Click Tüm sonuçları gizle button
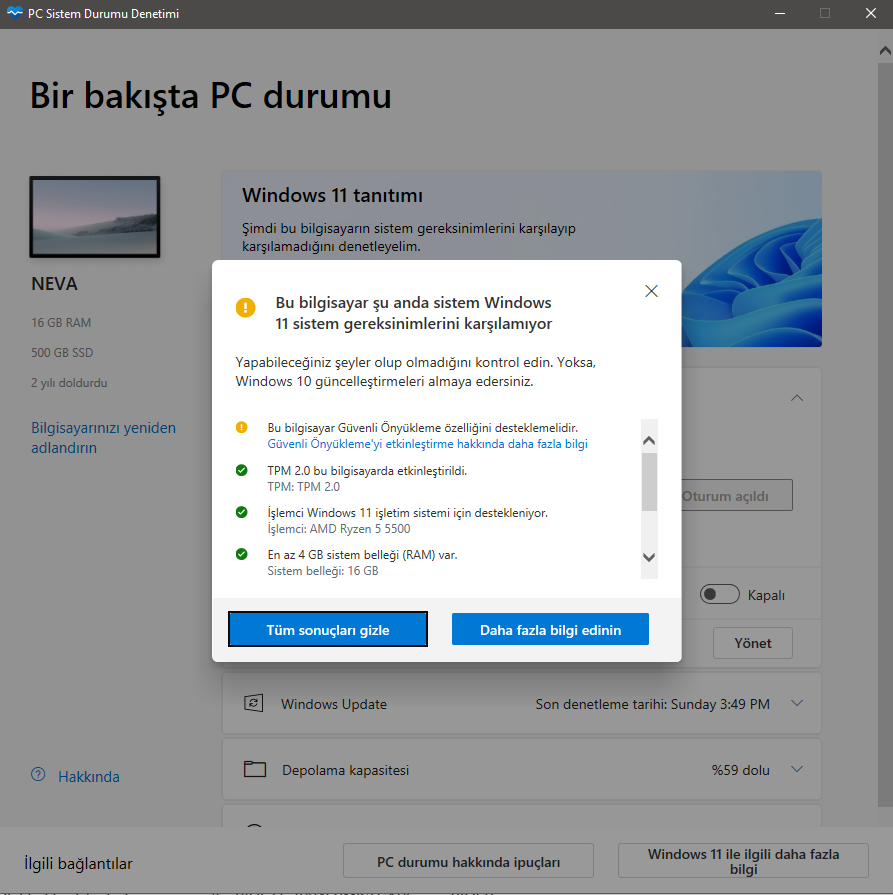Viewport: 893px width, 895px height. 328,630
